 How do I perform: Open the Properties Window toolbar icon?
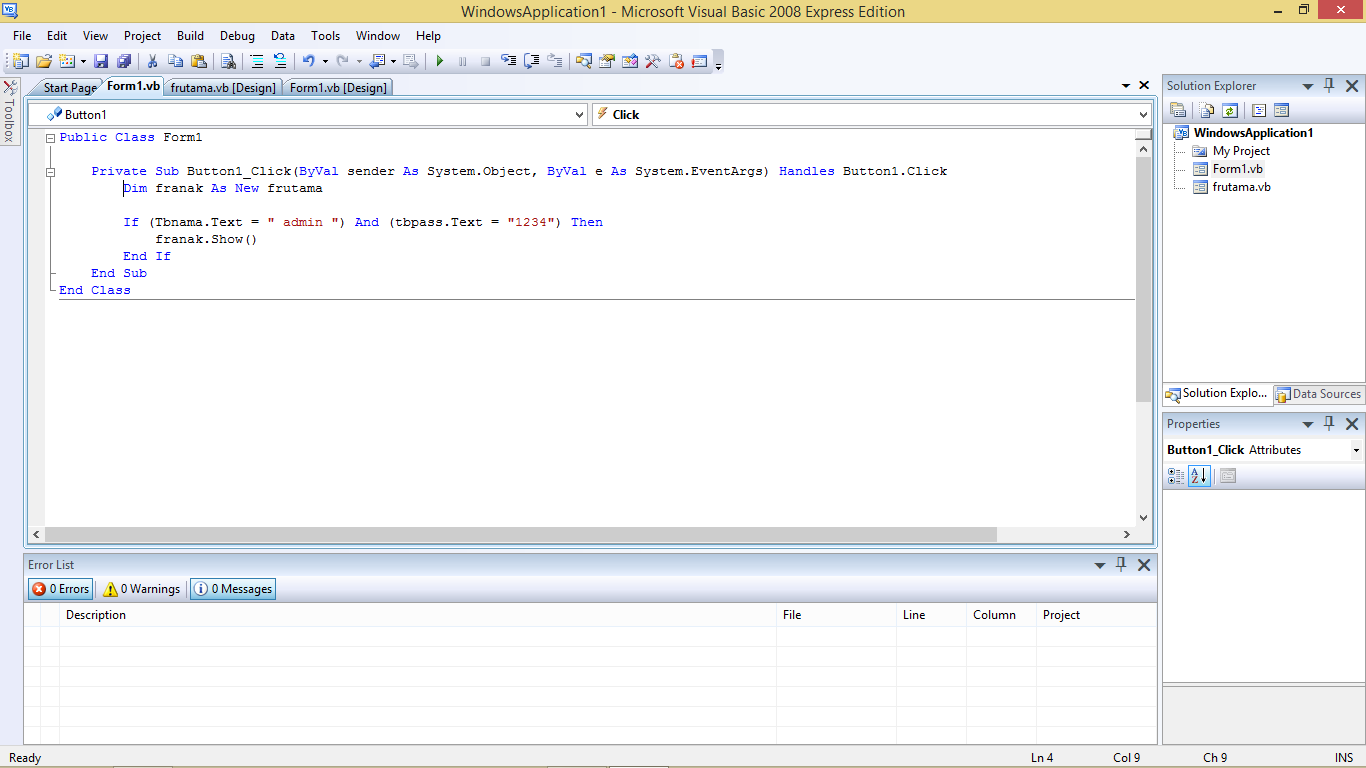pyautogui.click(x=607, y=61)
